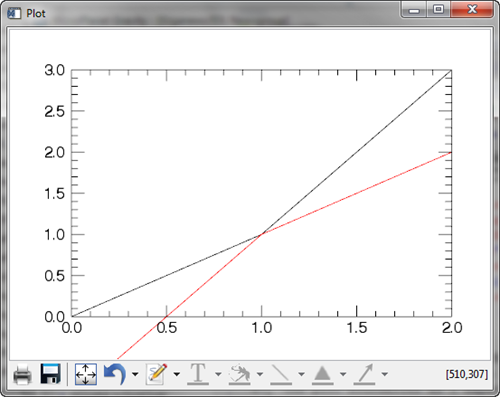Click the intersection point of both lines

[262, 234]
